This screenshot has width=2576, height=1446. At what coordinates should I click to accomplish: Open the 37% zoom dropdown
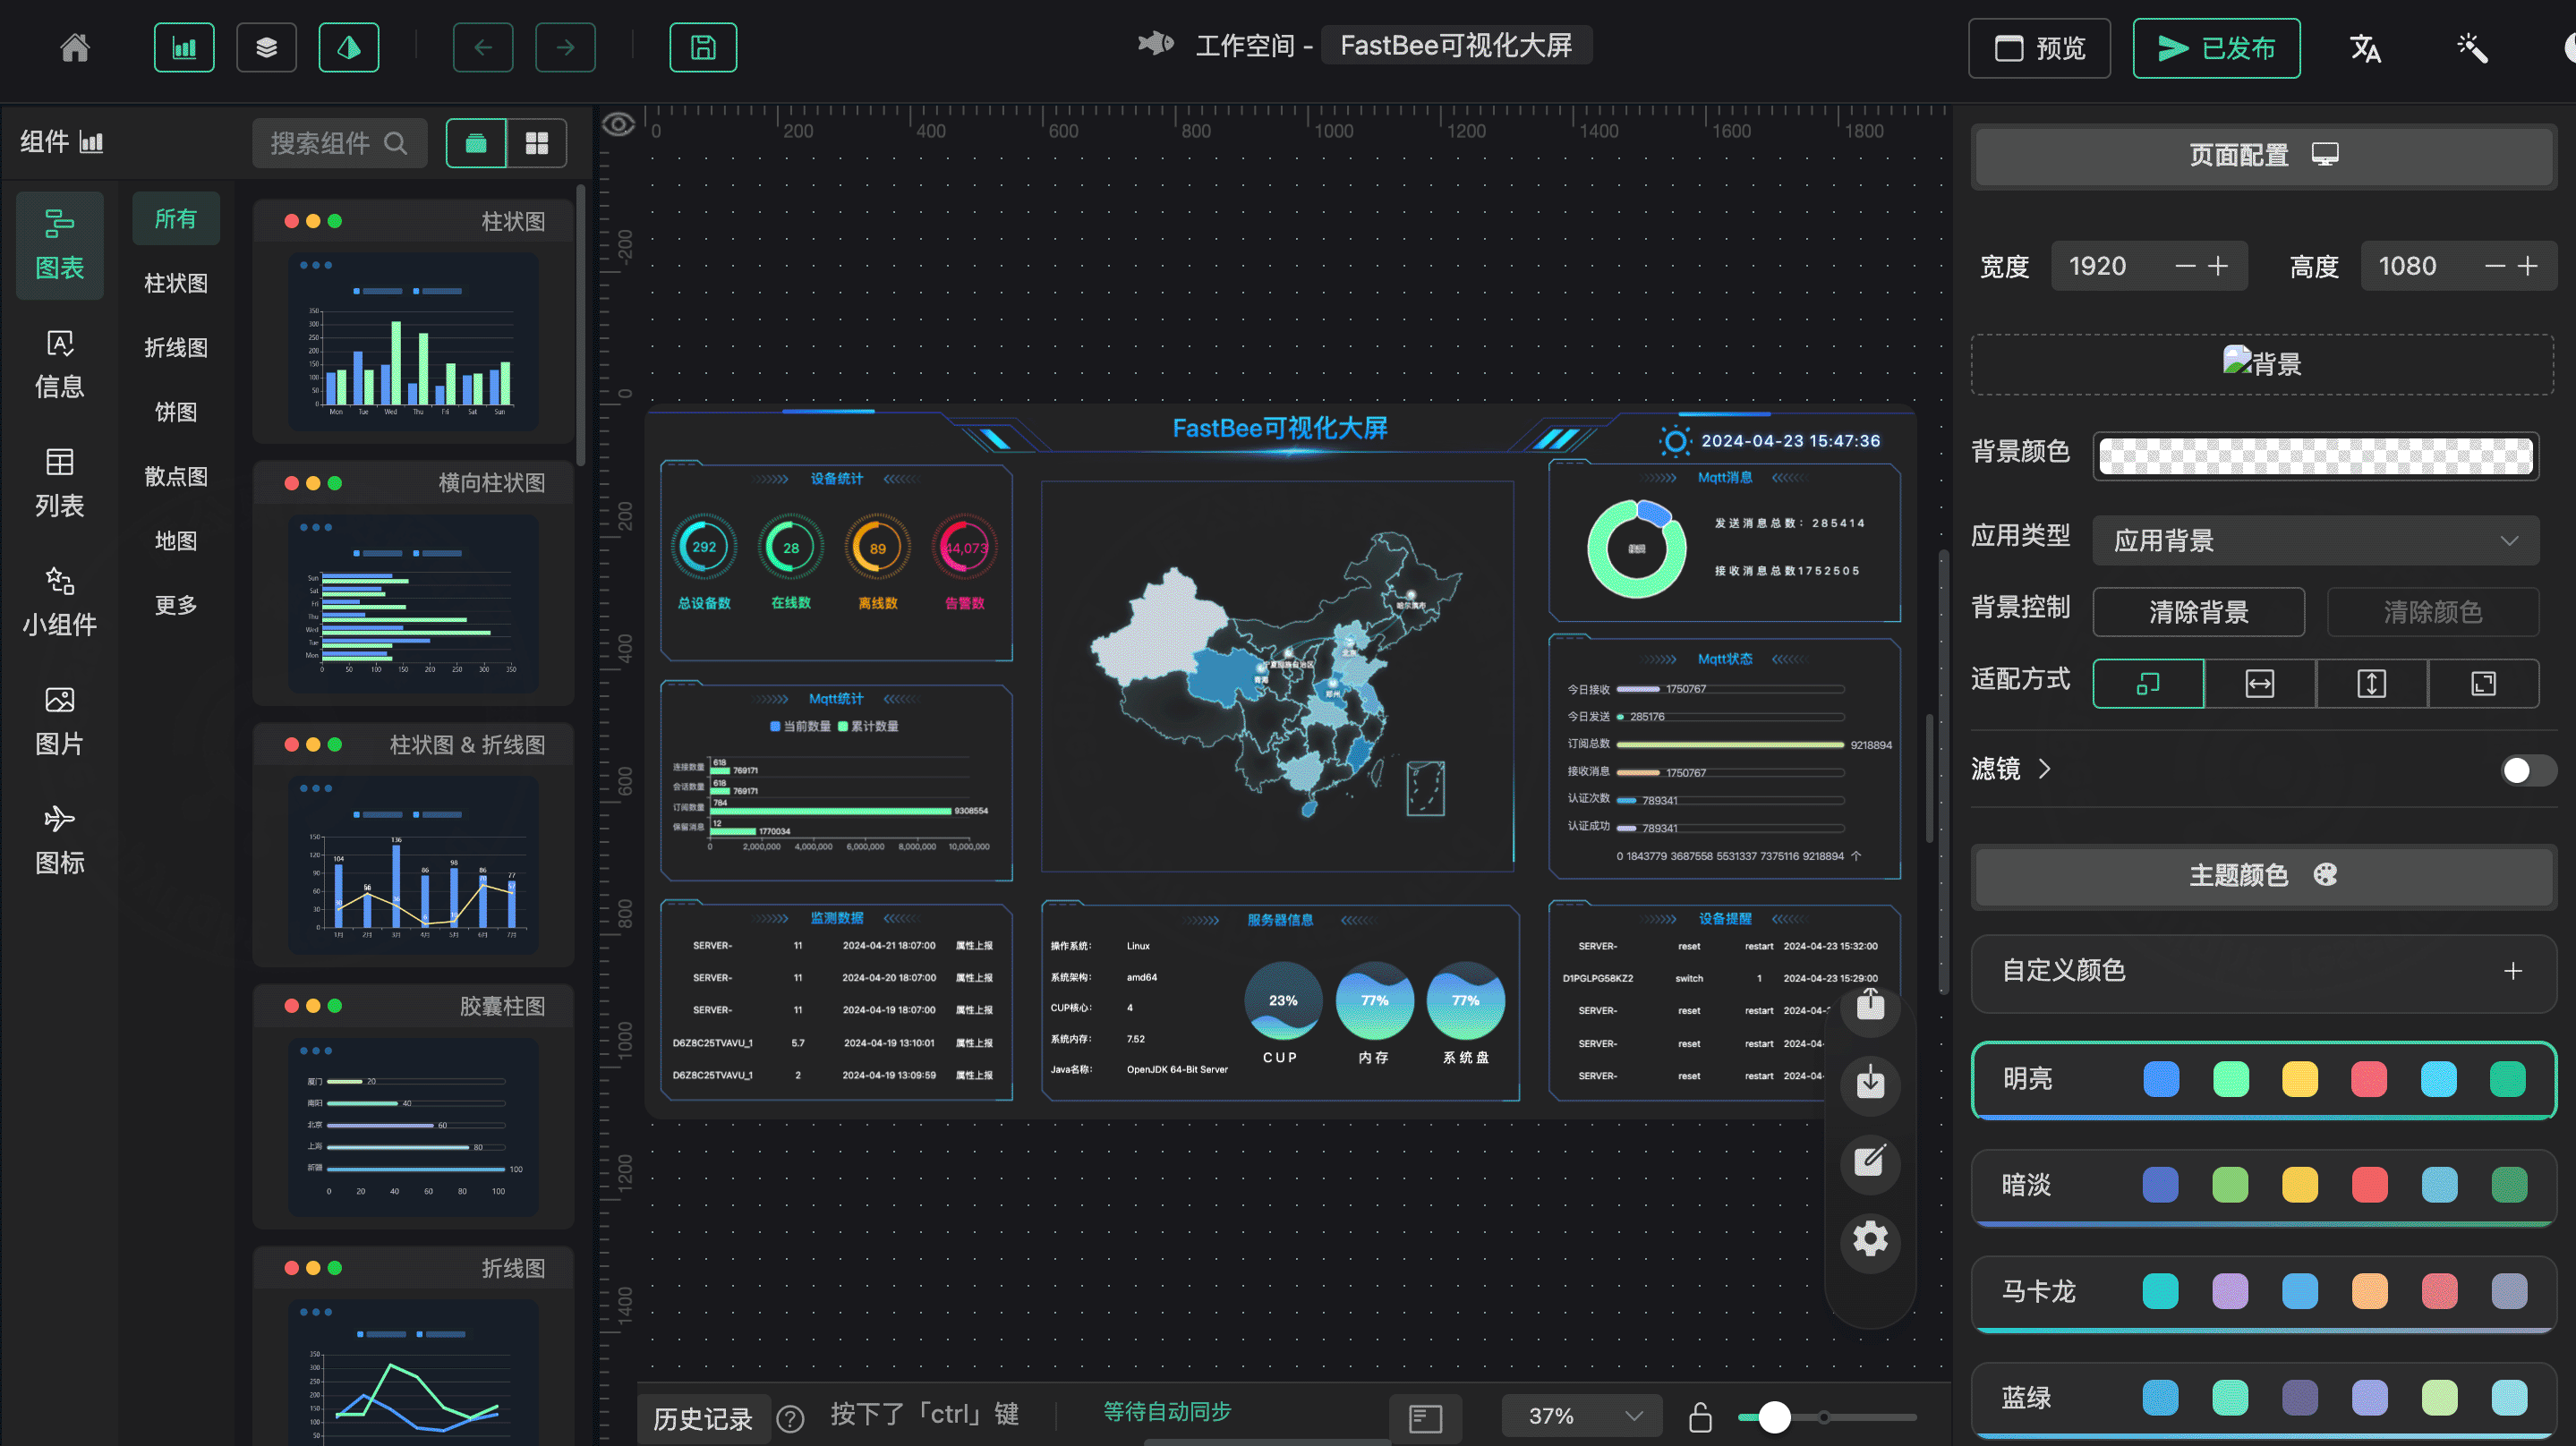click(1582, 1416)
